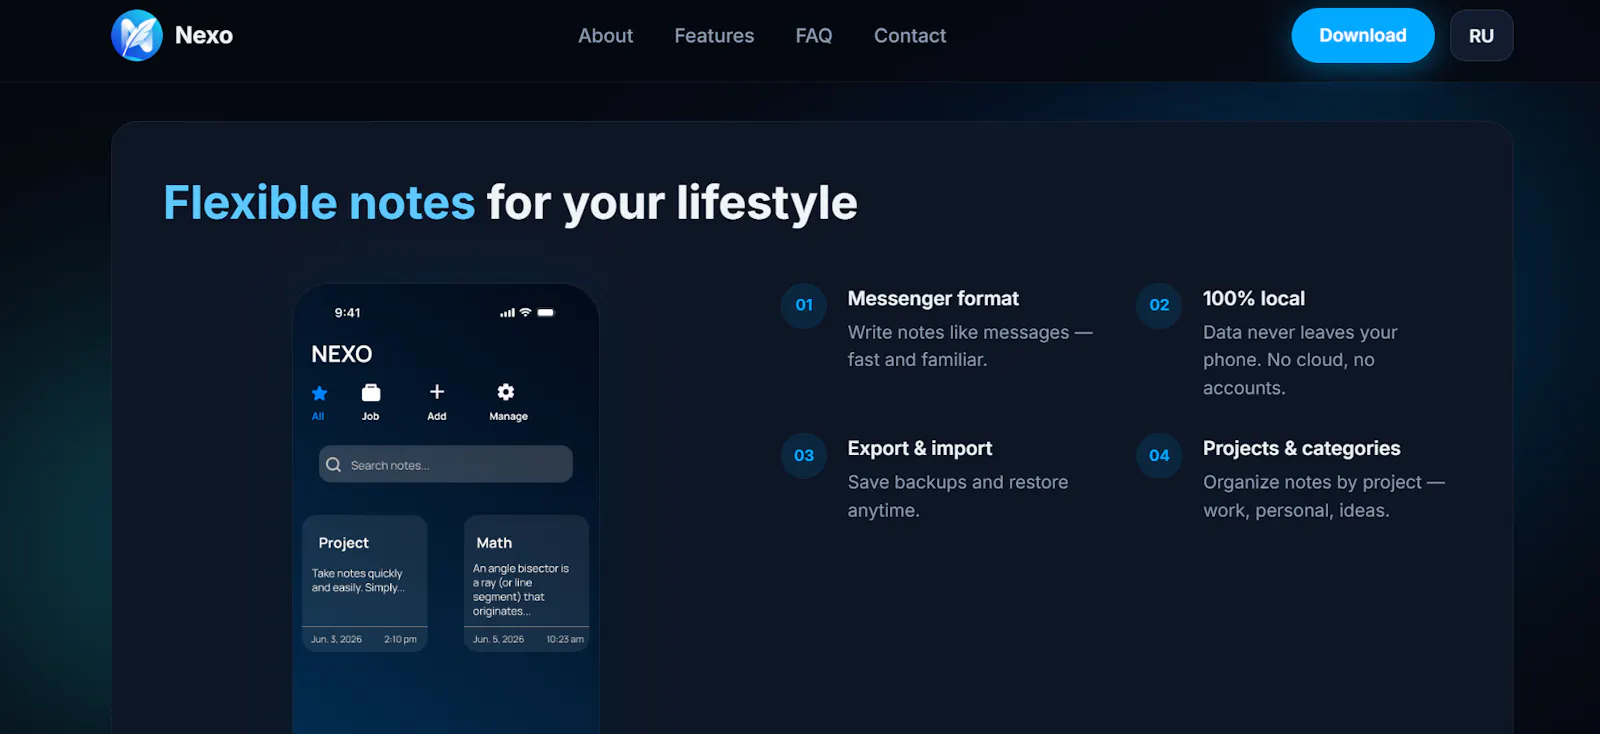
Task: Click the NEXO title in phone mockup
Action: (x=342, y=354)
